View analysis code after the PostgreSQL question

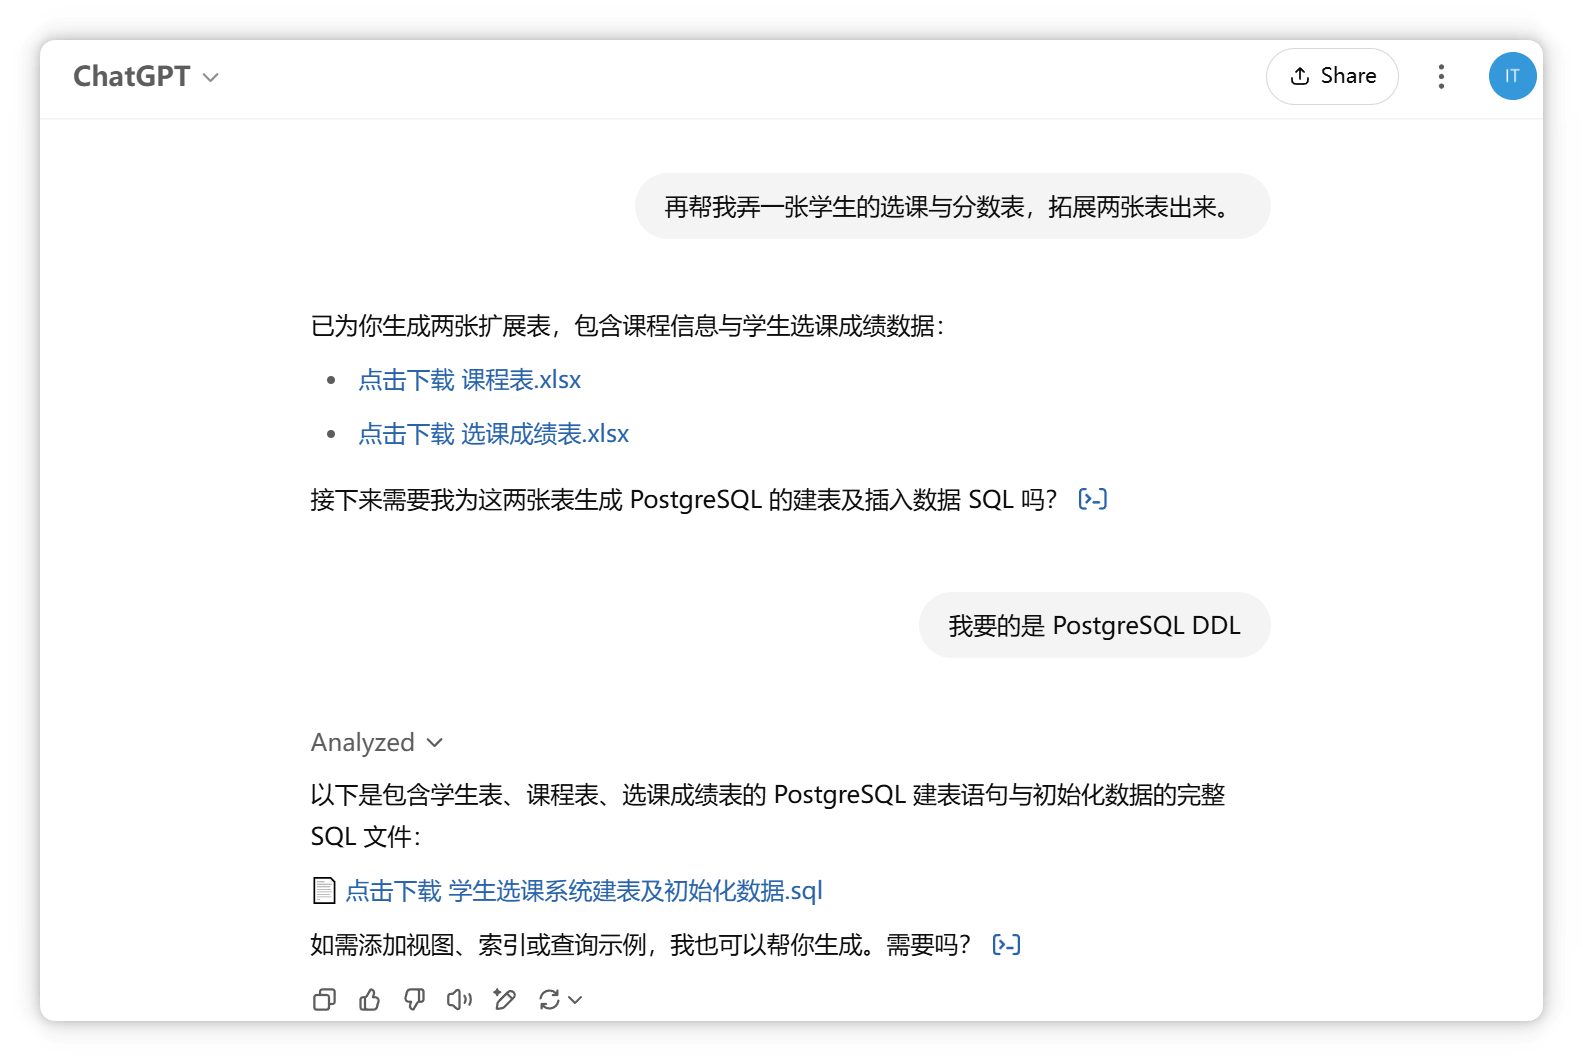tap(1092, 499)
